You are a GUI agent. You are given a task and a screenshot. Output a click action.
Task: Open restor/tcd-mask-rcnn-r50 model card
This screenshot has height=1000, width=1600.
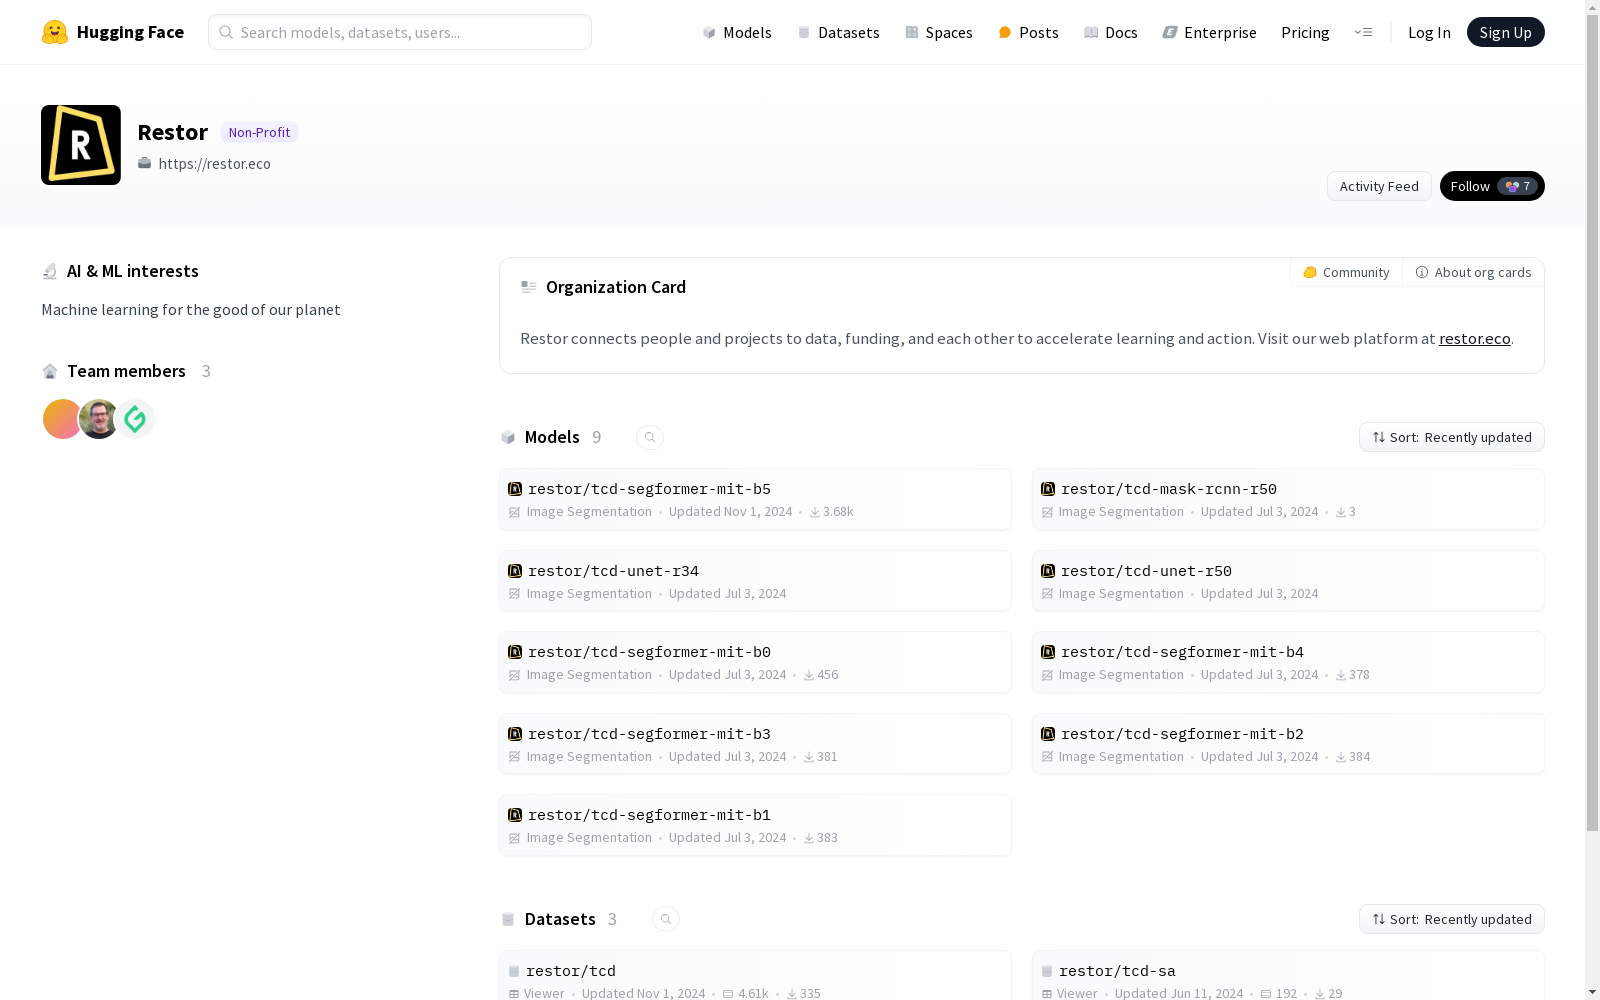1288,499
